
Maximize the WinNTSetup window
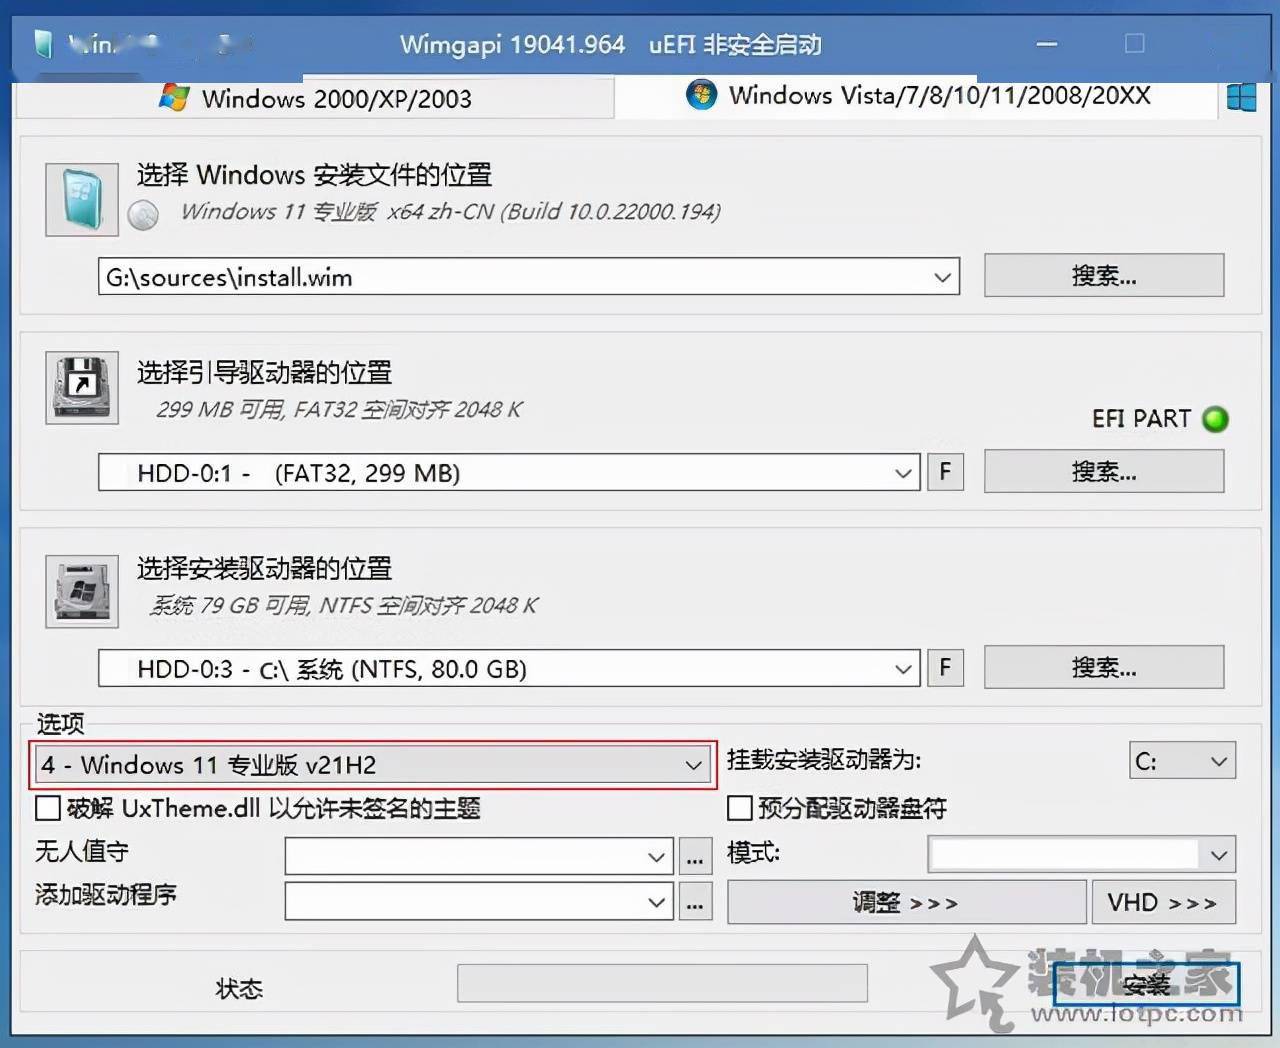click(x=1134, y=43)
